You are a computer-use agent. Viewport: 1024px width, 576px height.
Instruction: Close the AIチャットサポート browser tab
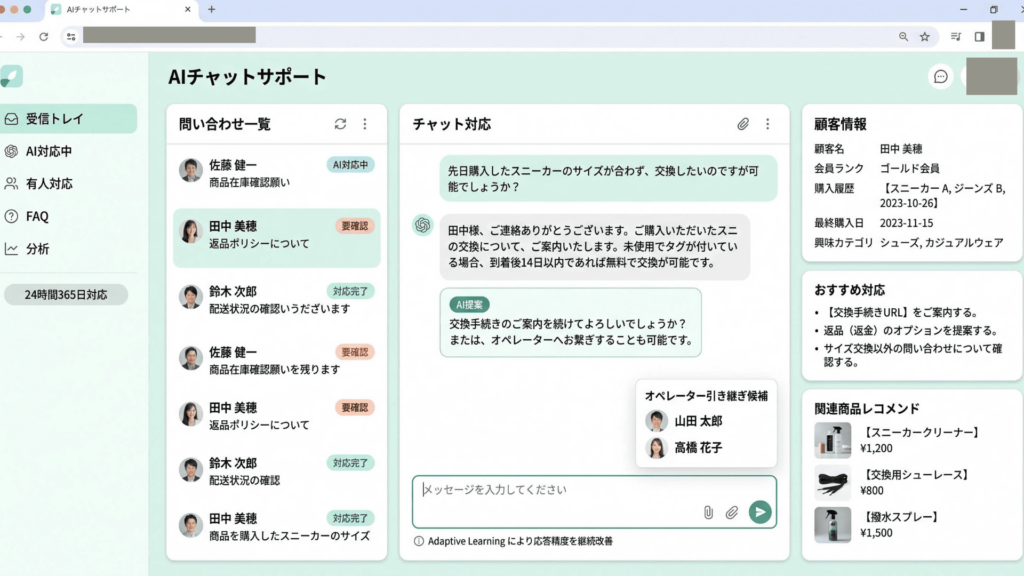188,9
